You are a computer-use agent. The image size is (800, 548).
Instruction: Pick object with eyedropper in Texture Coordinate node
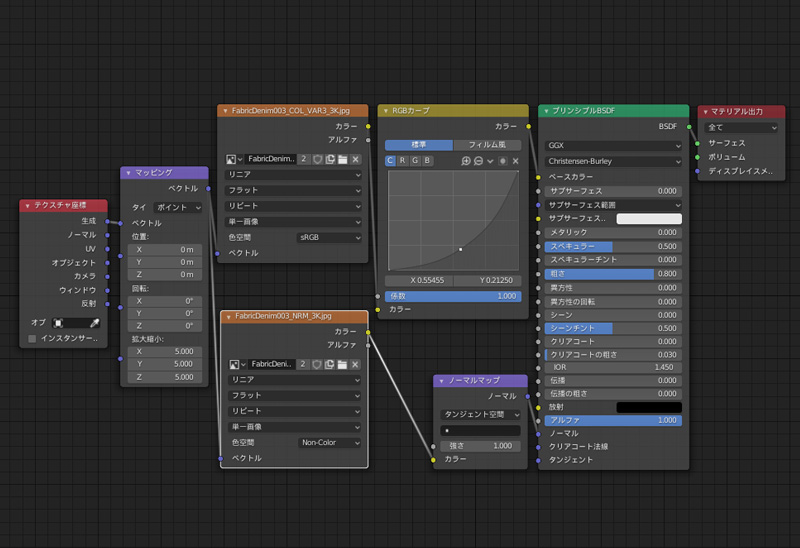(x=94, y=323)
